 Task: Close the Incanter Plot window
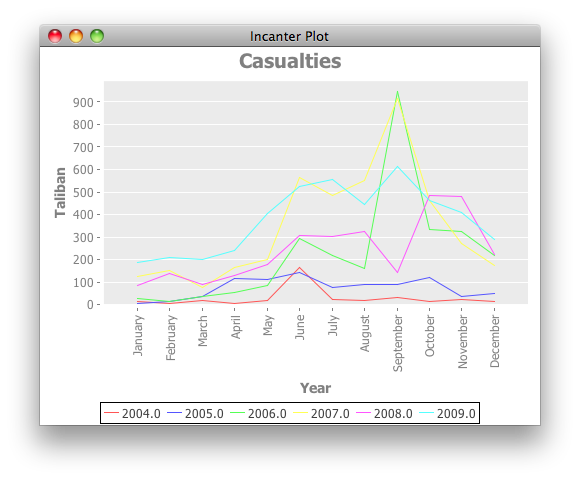pos(55,36)
